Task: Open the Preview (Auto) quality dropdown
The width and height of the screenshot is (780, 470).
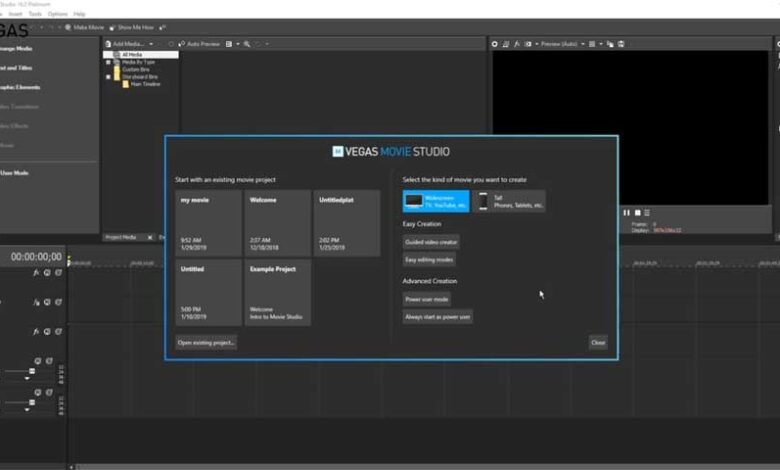Action: tap(563, 44)
